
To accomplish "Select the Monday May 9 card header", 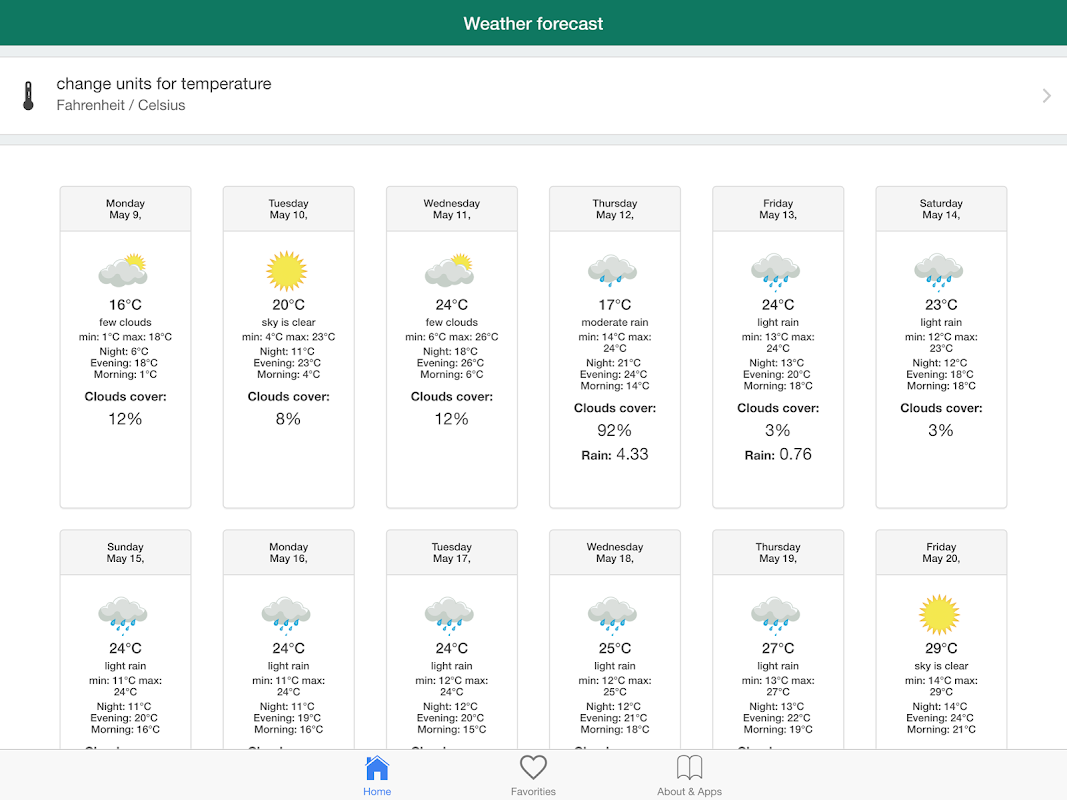I will point(125,209).
